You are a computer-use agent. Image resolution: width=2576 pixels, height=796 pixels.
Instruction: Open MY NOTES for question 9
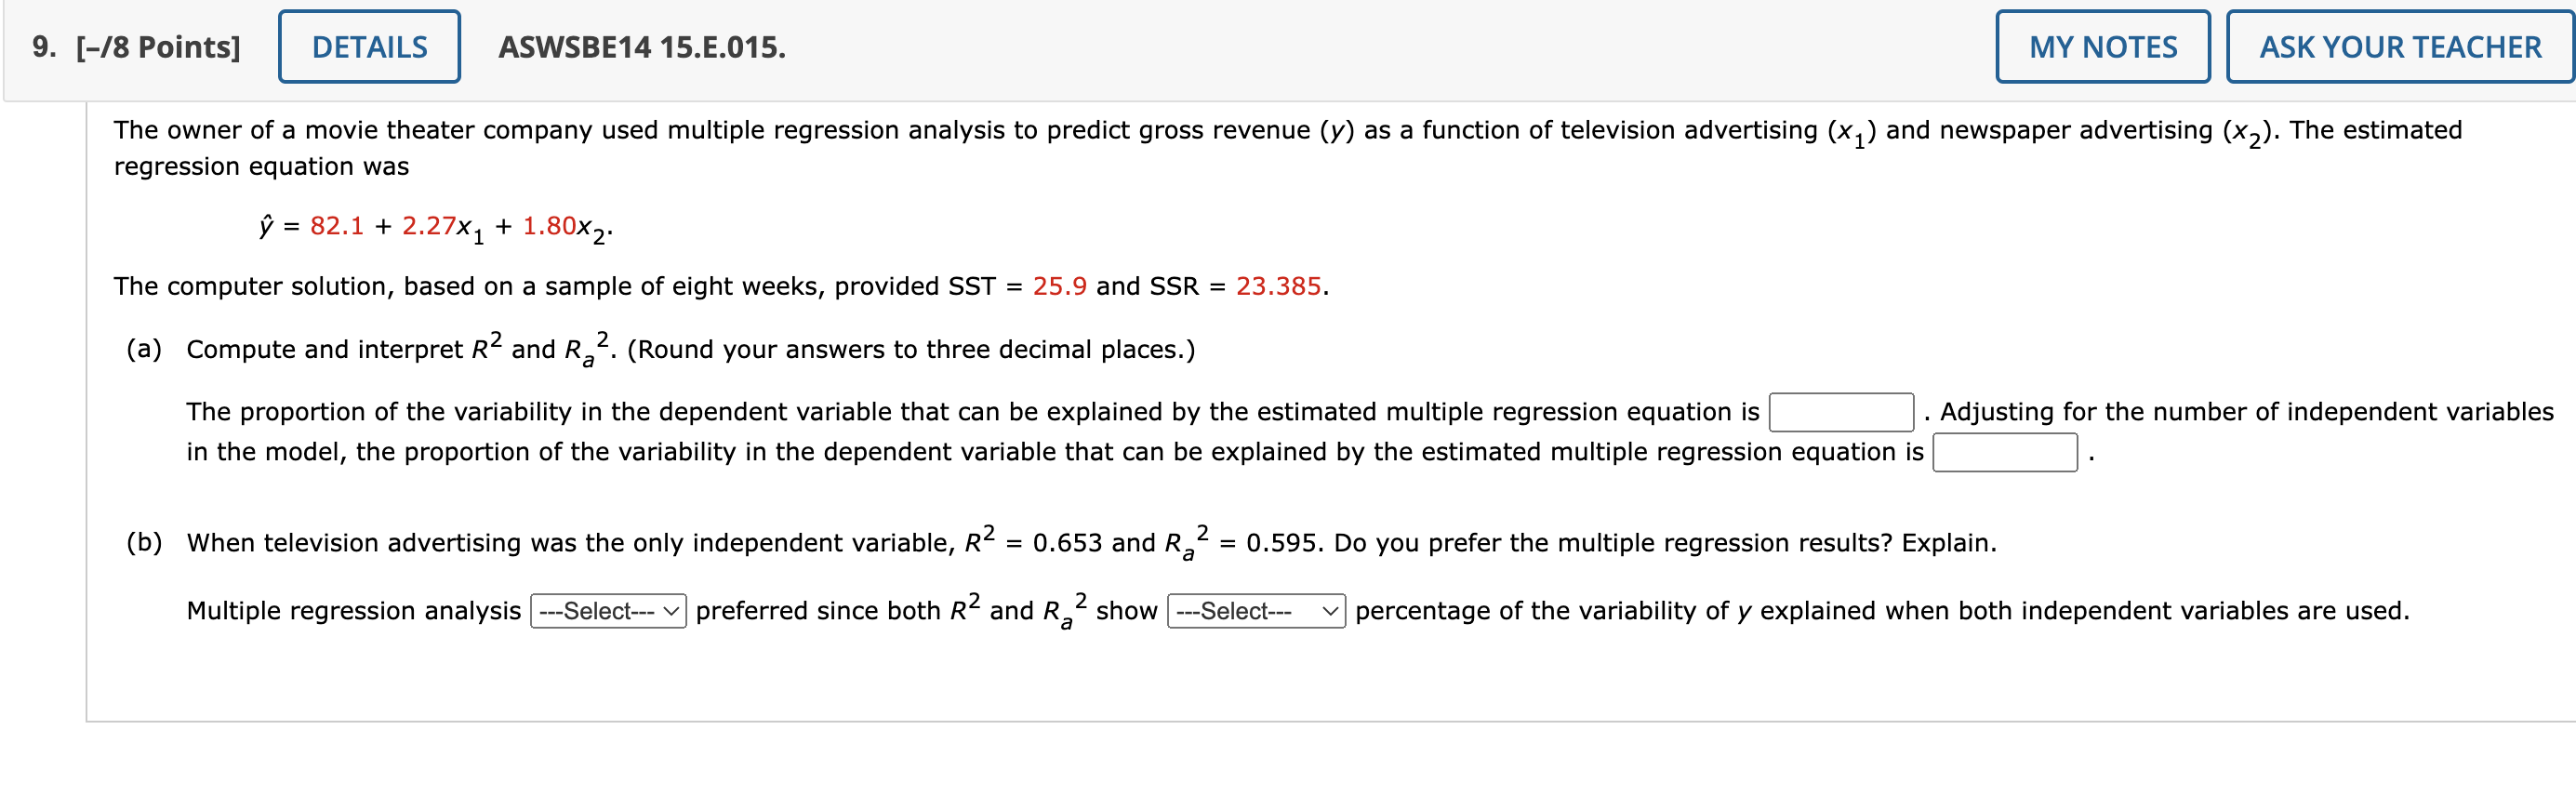pos(2102,46)
